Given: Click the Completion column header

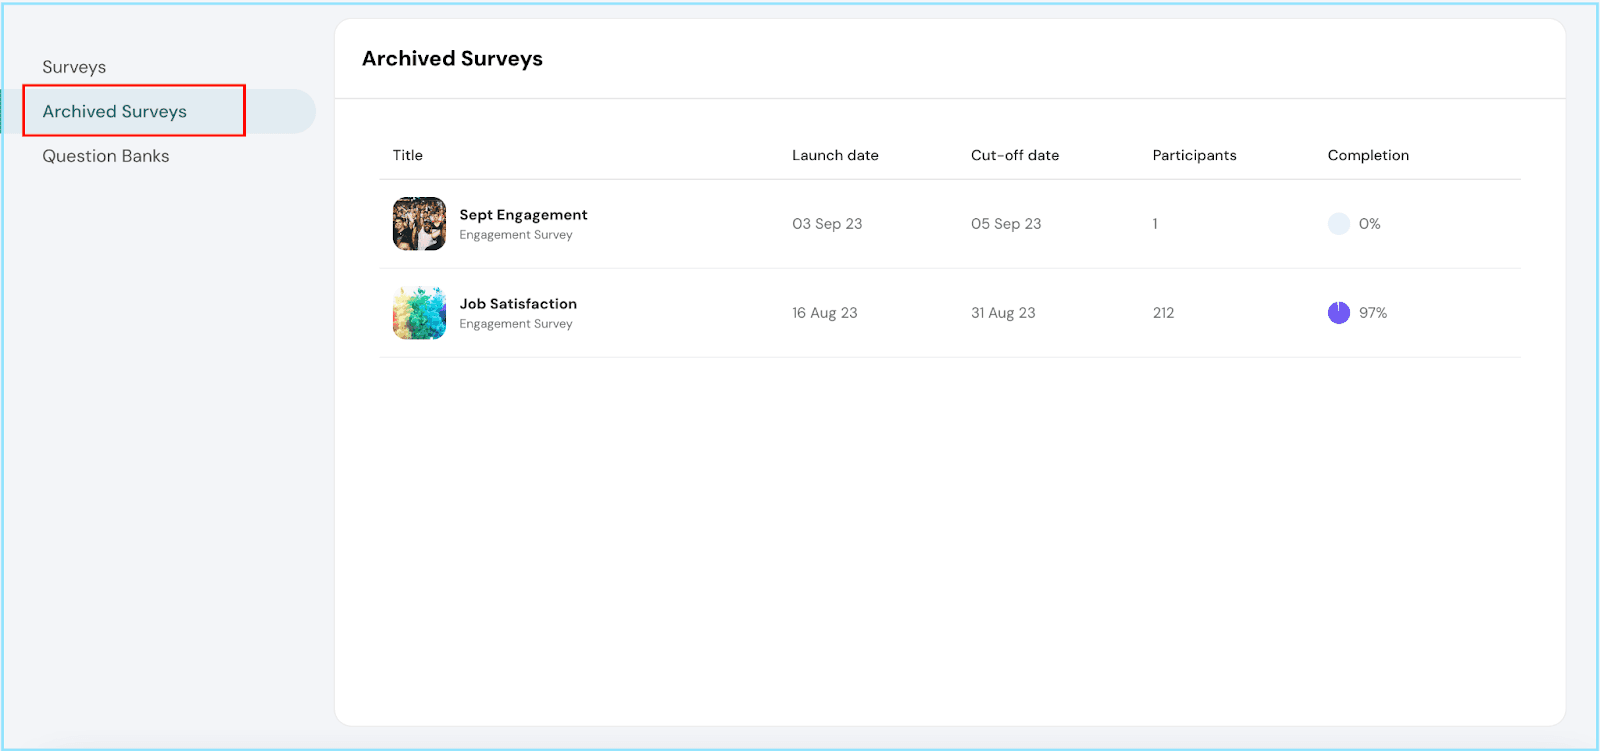Looking at the screenshot, I should pos(1368,155).
